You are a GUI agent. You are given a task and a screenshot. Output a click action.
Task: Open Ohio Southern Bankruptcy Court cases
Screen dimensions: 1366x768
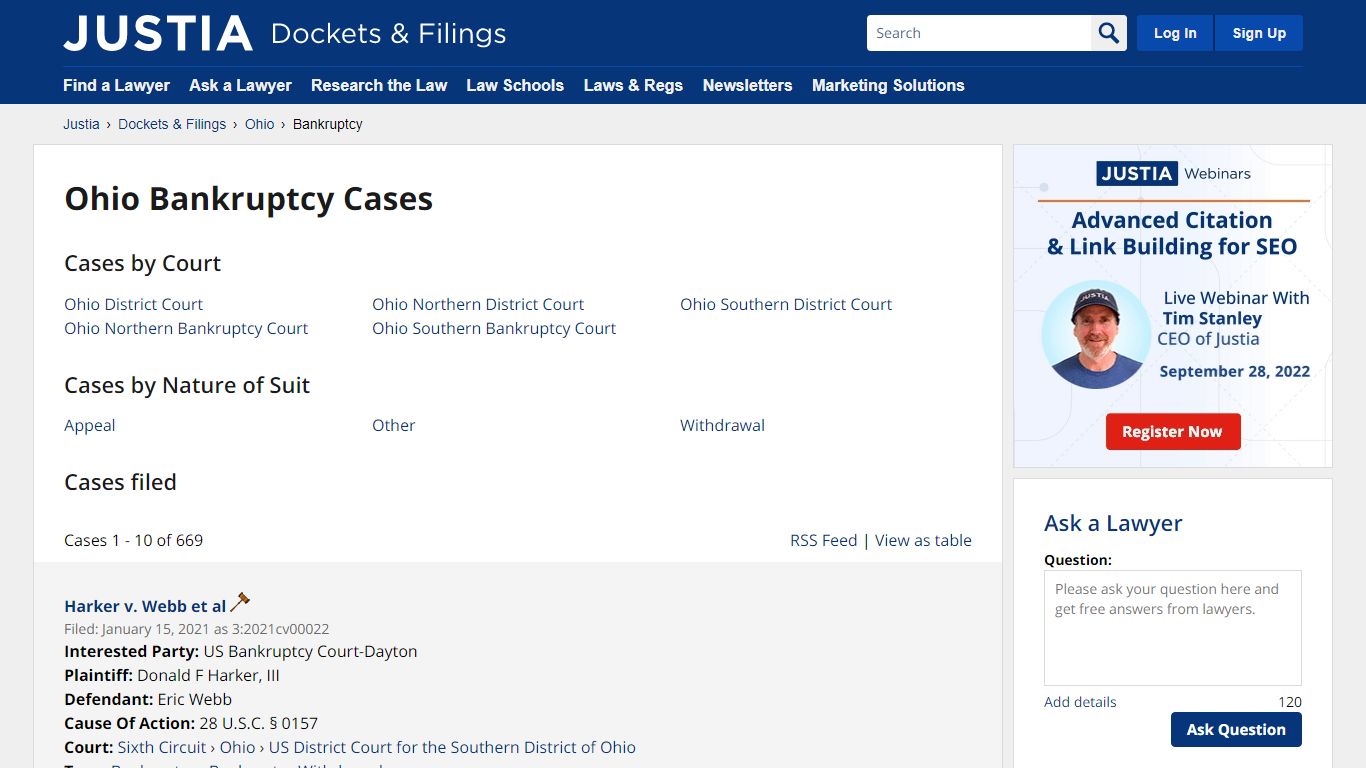[x=494, y=328]
